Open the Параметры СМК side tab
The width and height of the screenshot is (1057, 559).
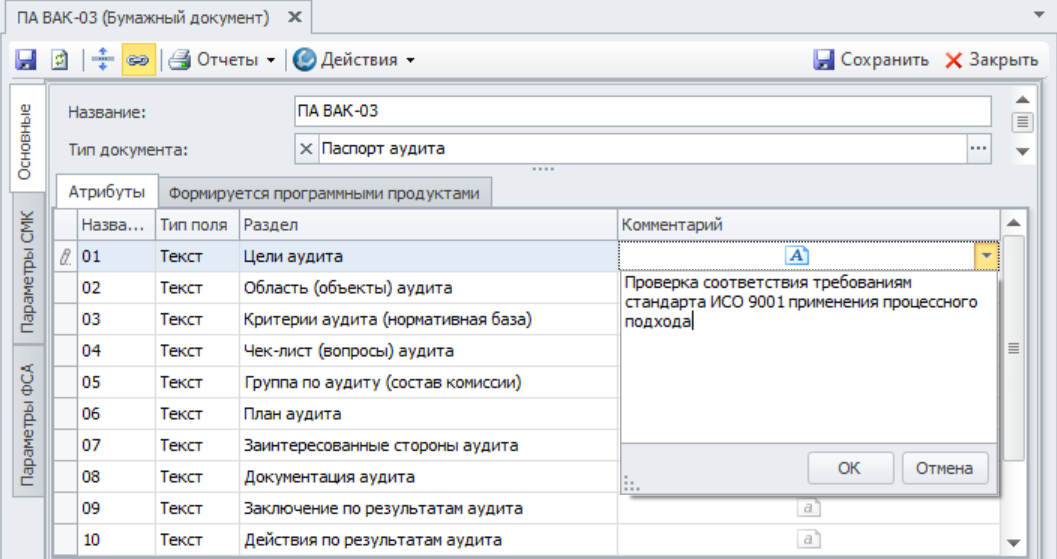(28, 272)
